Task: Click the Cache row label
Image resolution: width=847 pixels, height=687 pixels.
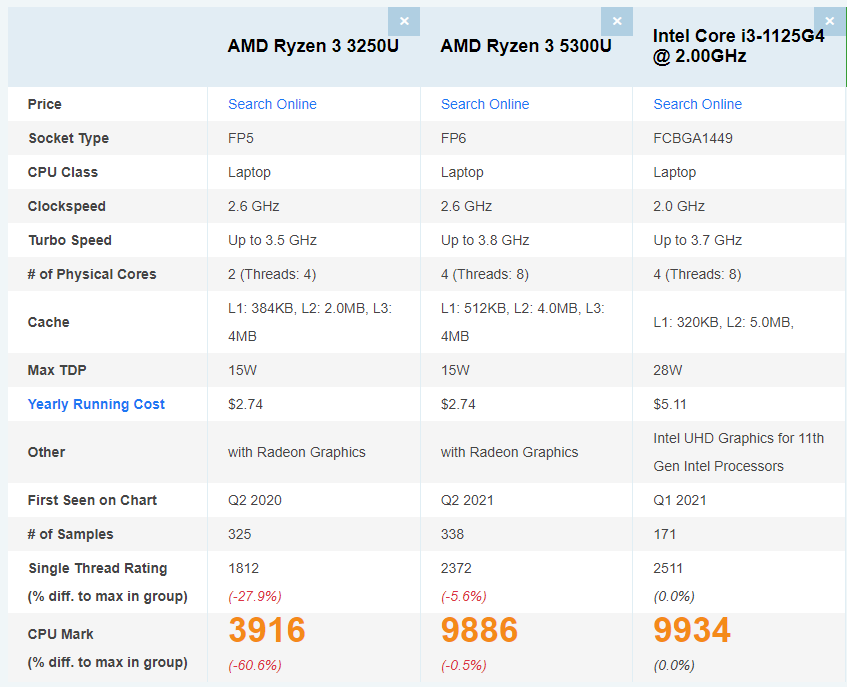Action: point(49,322)
